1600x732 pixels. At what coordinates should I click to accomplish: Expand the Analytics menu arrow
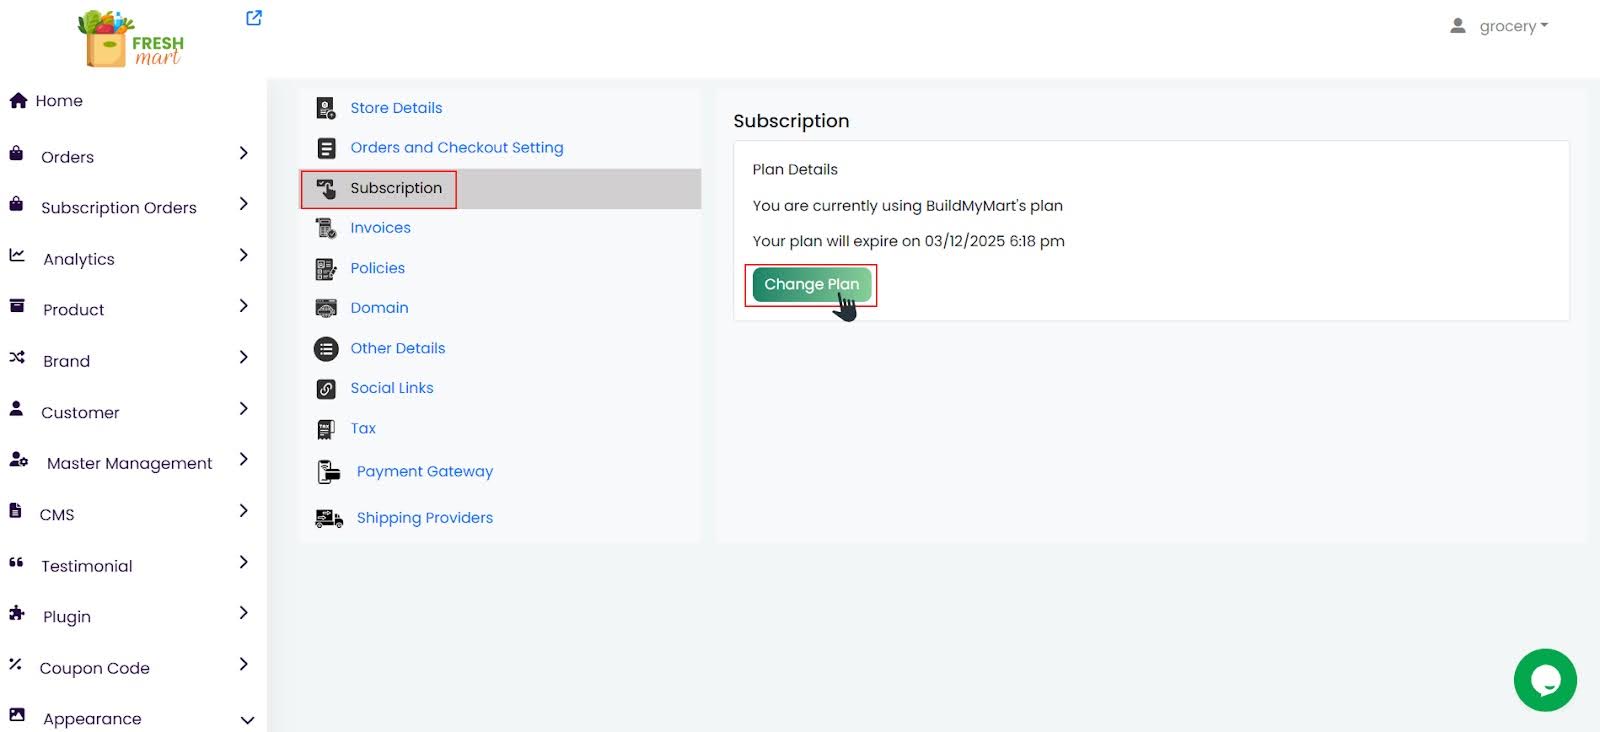click(x=243, y=255)
